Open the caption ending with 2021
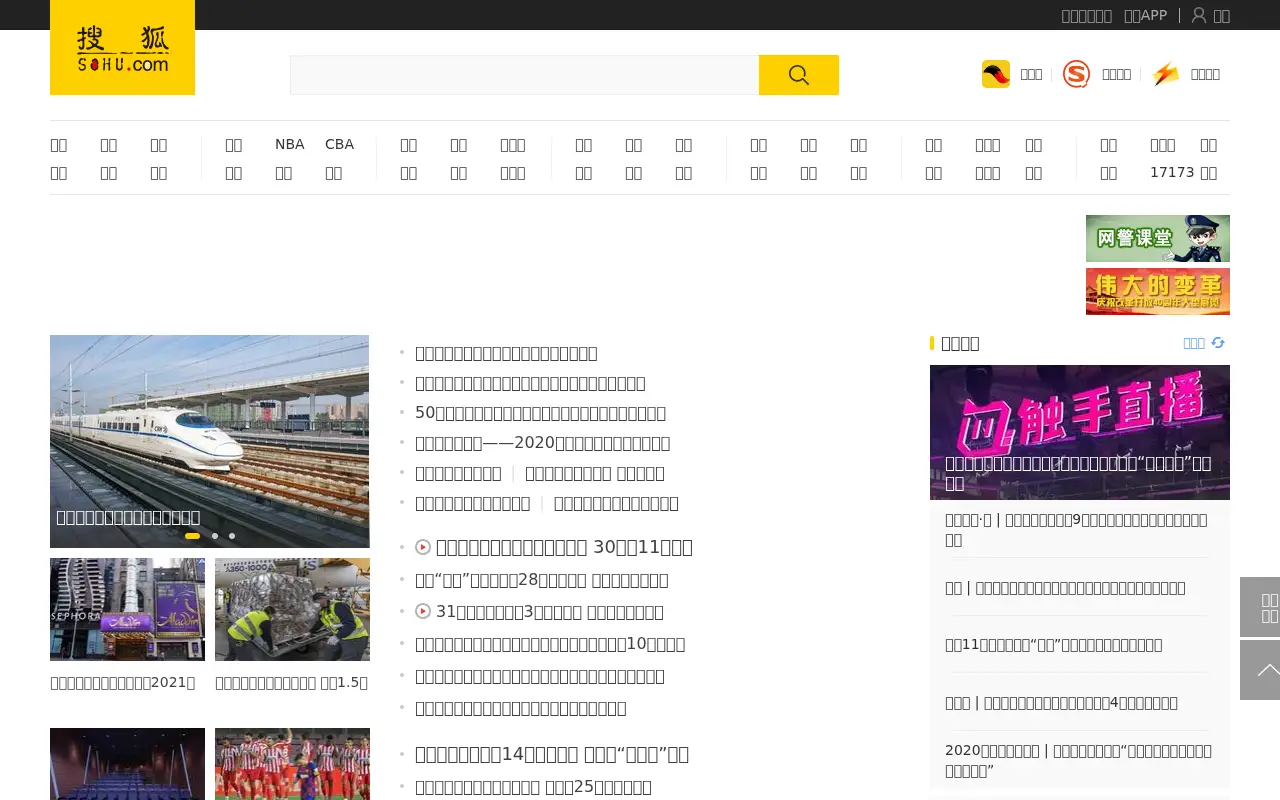Screen dimensions: 1280x800 [123, 683]
